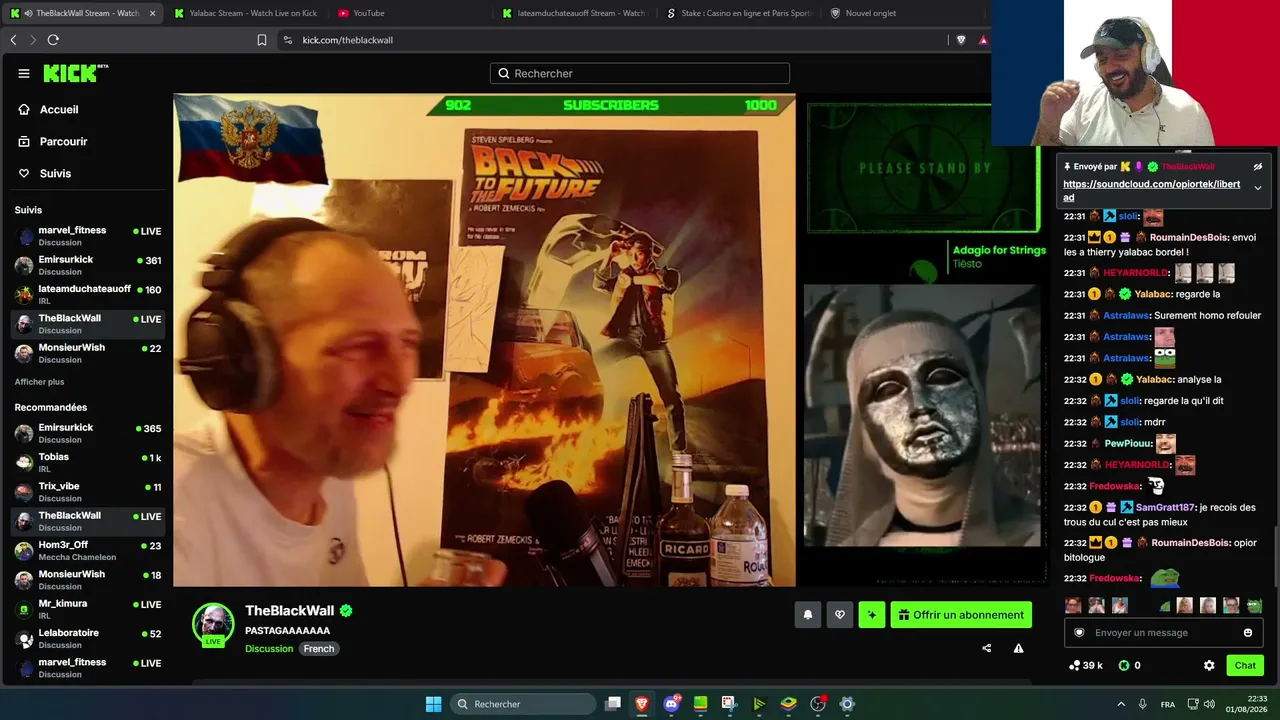Open chat identity badge icon
Viewport: 1280px width, 720px height.
click(x=1079, y=632)
